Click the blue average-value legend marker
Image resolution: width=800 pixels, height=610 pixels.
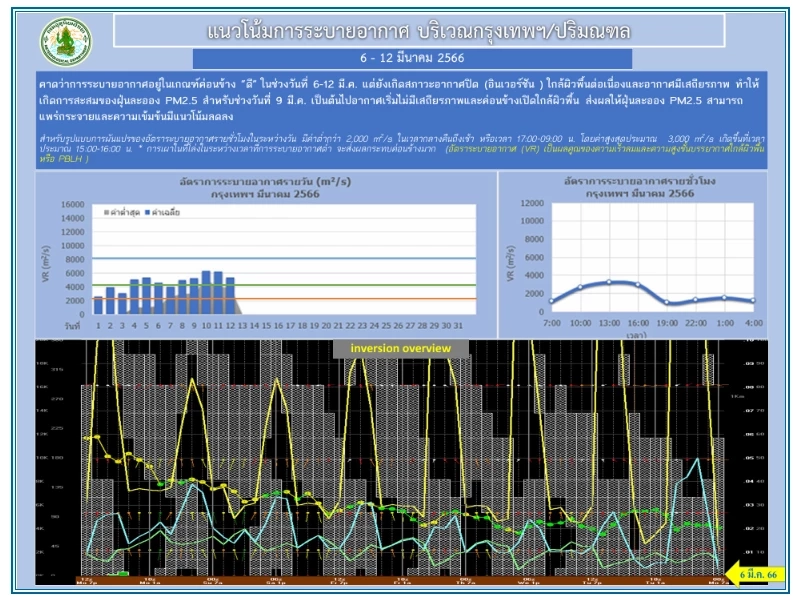150,212
